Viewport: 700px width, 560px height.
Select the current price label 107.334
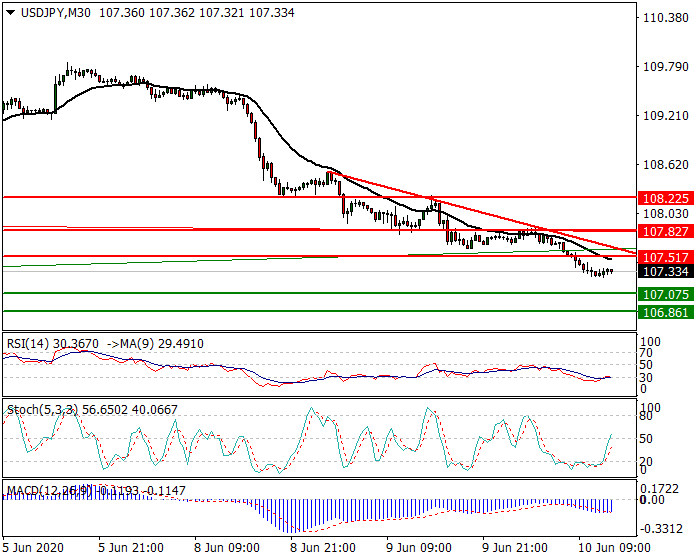(x=666, y=272)
